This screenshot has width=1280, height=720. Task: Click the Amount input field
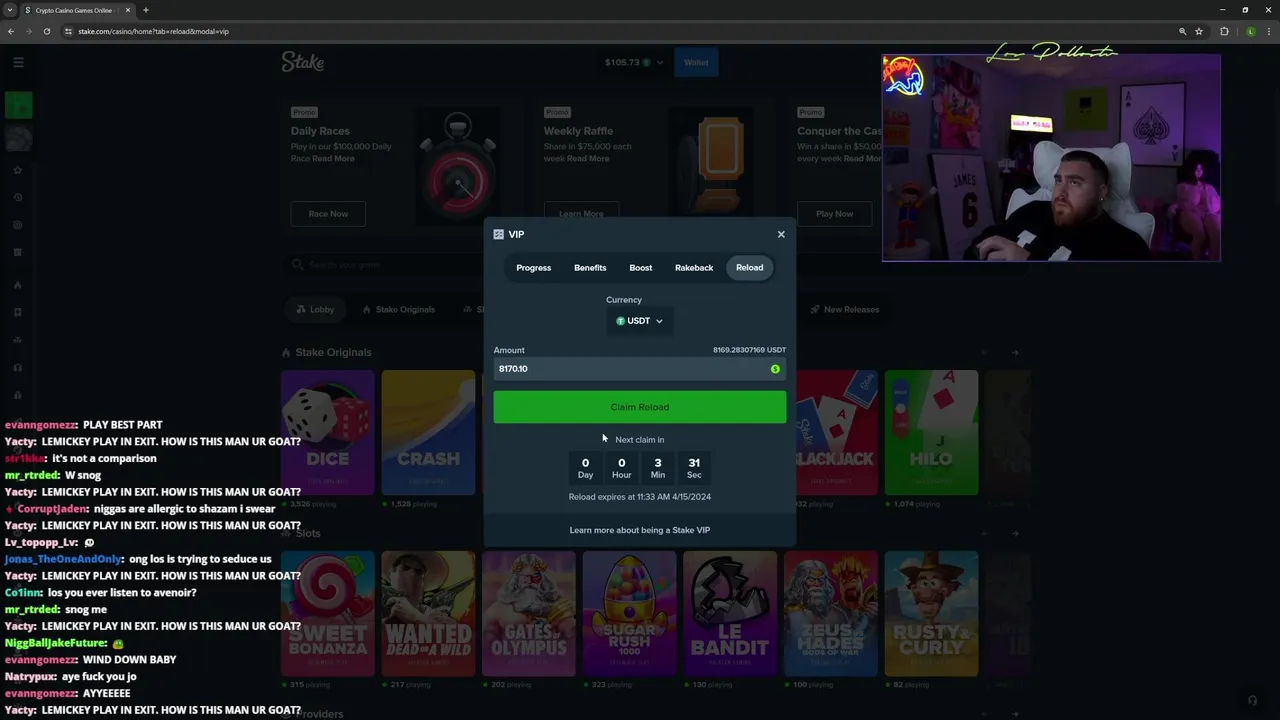click(639, 369)
